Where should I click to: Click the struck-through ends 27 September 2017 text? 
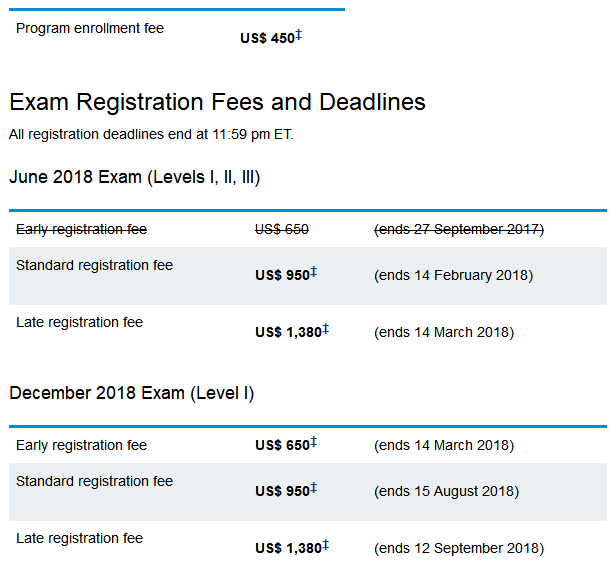pyautogui.click(x=459, y=229)
